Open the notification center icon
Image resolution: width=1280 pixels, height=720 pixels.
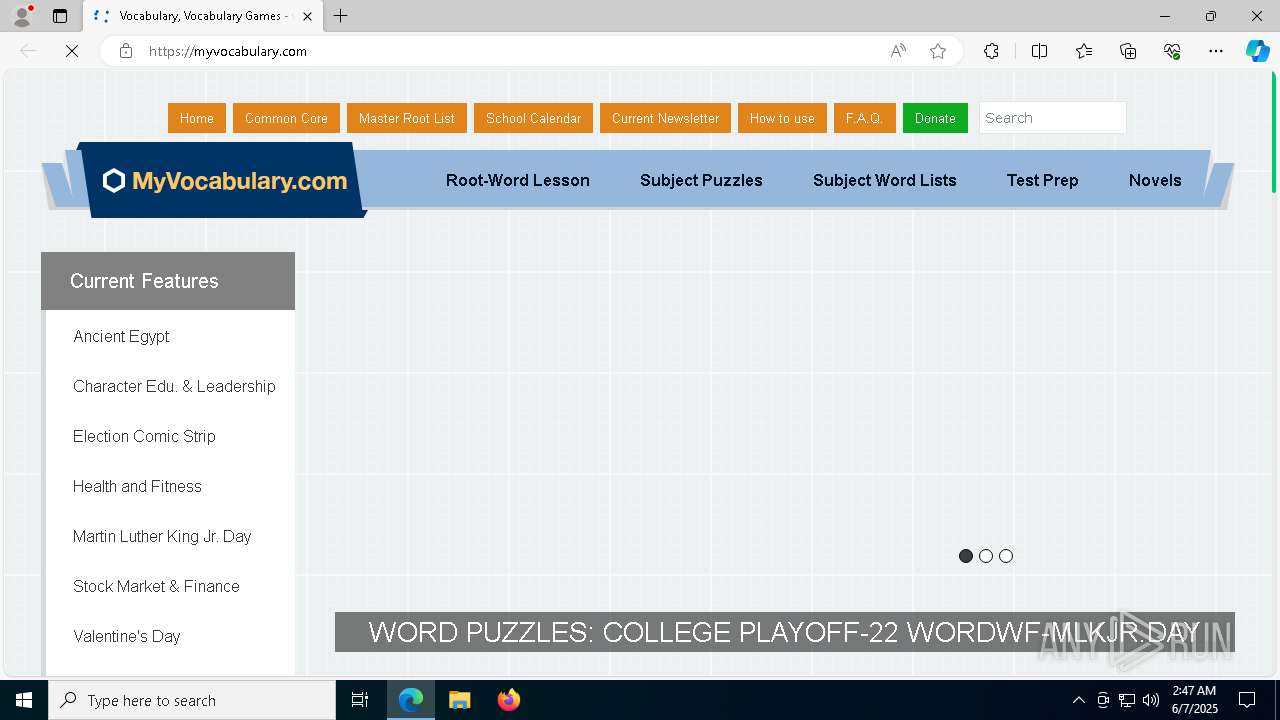coord(1247,700)
